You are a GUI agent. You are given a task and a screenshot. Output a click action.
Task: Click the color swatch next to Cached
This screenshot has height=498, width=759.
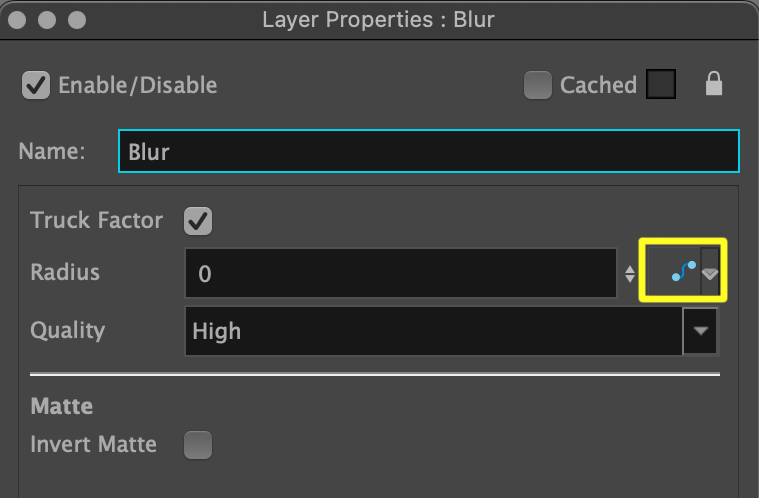click(x=660, y=85)
